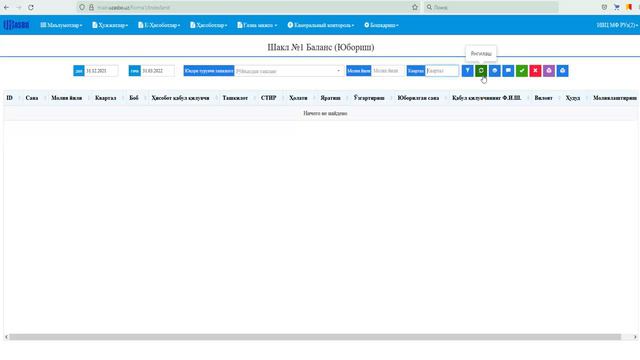Sort by the Юборилган сана column header
The width and height of the screenshot is (640, 360).
(418, 98)
